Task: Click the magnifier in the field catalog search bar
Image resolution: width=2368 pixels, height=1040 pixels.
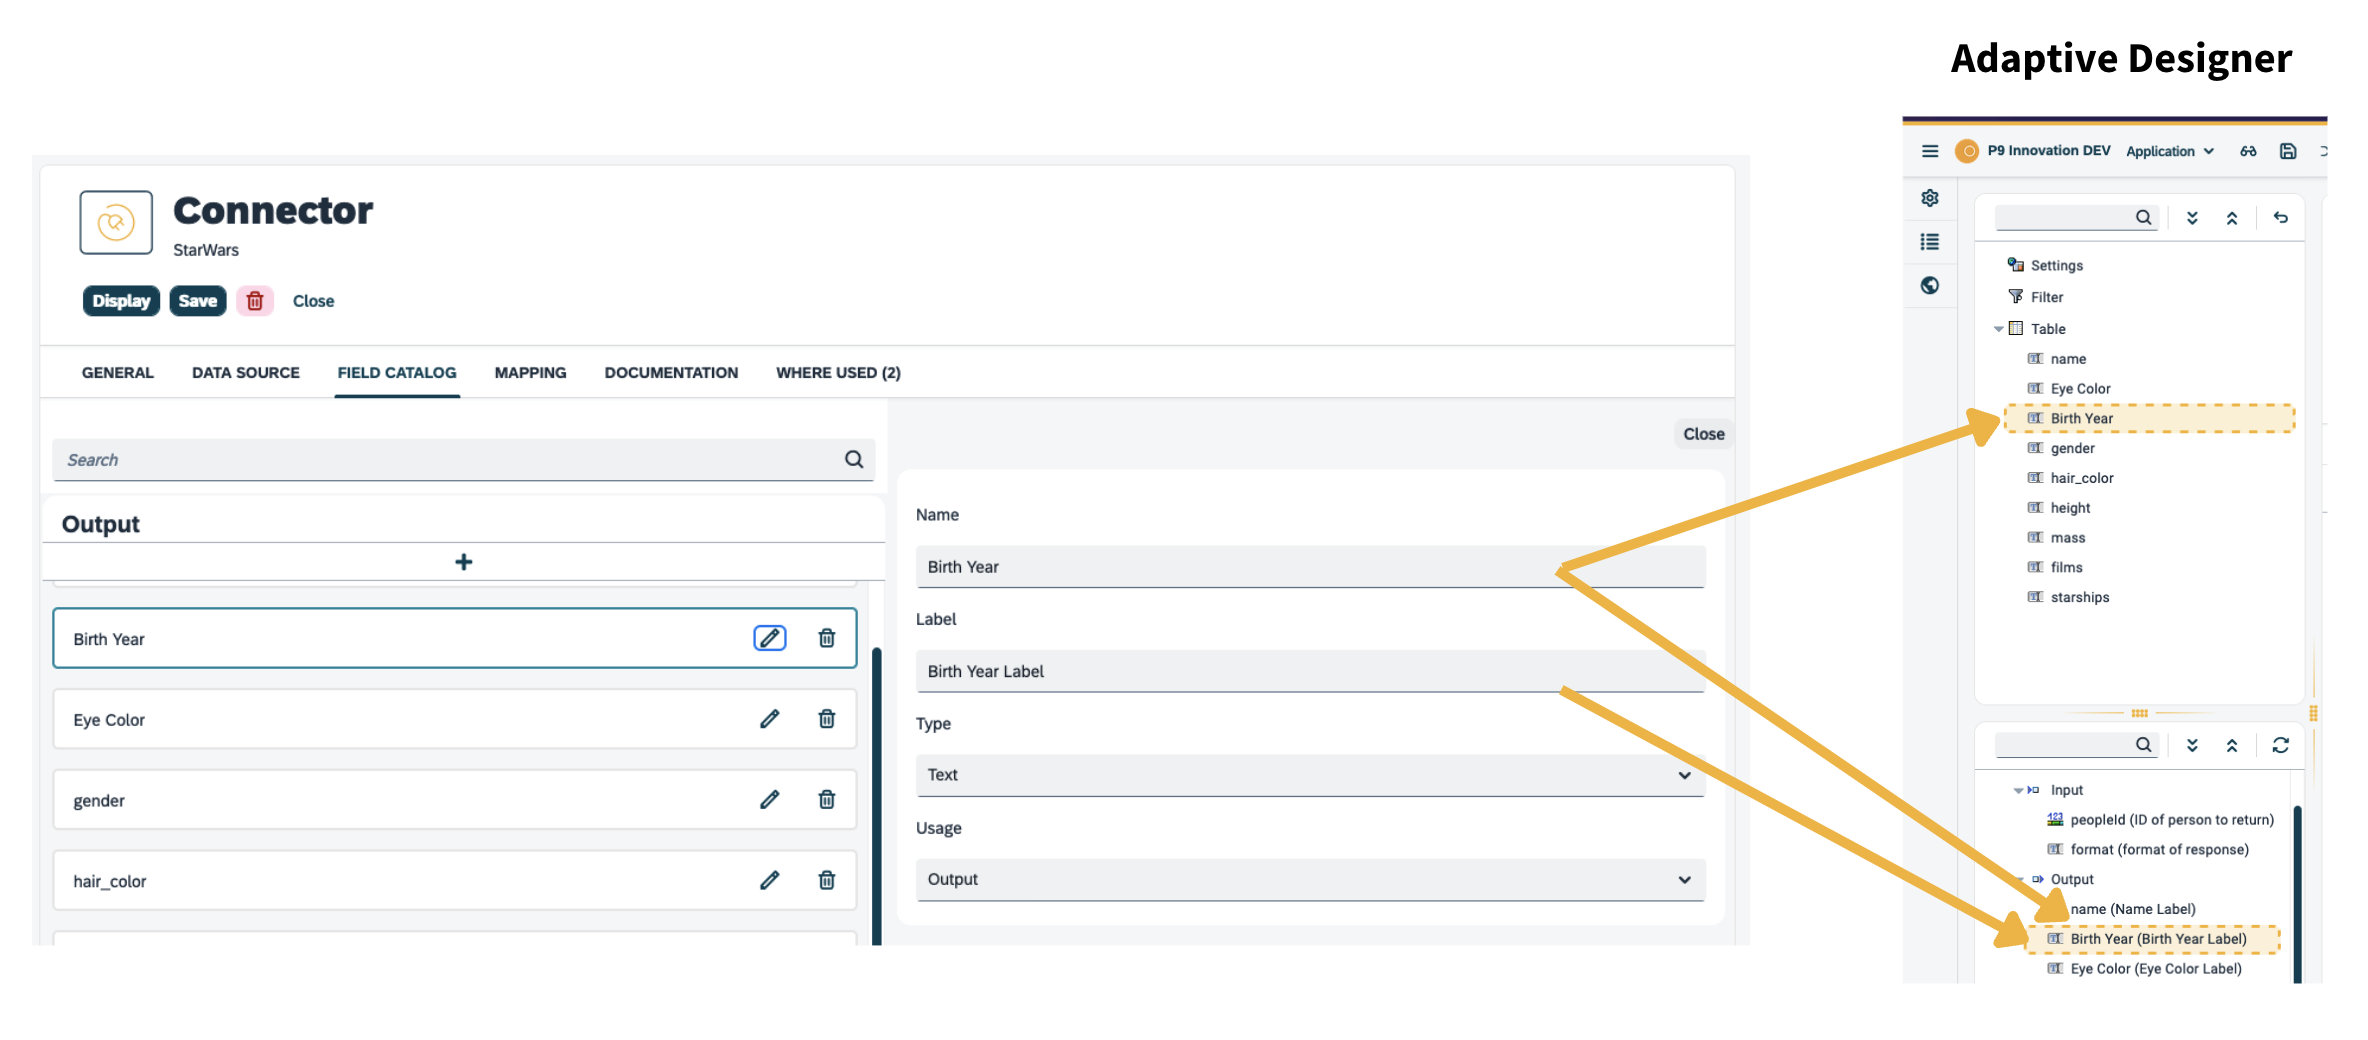Action: [x=853, y=460]
